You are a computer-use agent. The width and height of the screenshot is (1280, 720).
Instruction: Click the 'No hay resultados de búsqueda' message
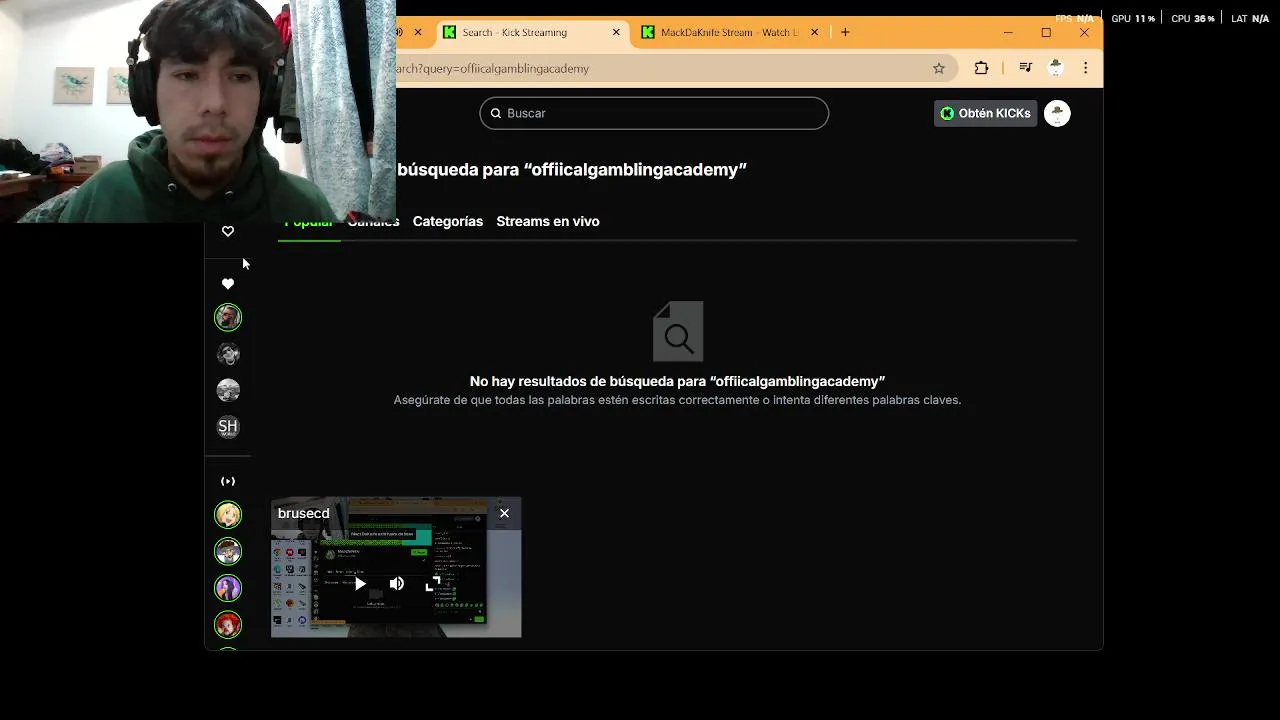point(677,381)
